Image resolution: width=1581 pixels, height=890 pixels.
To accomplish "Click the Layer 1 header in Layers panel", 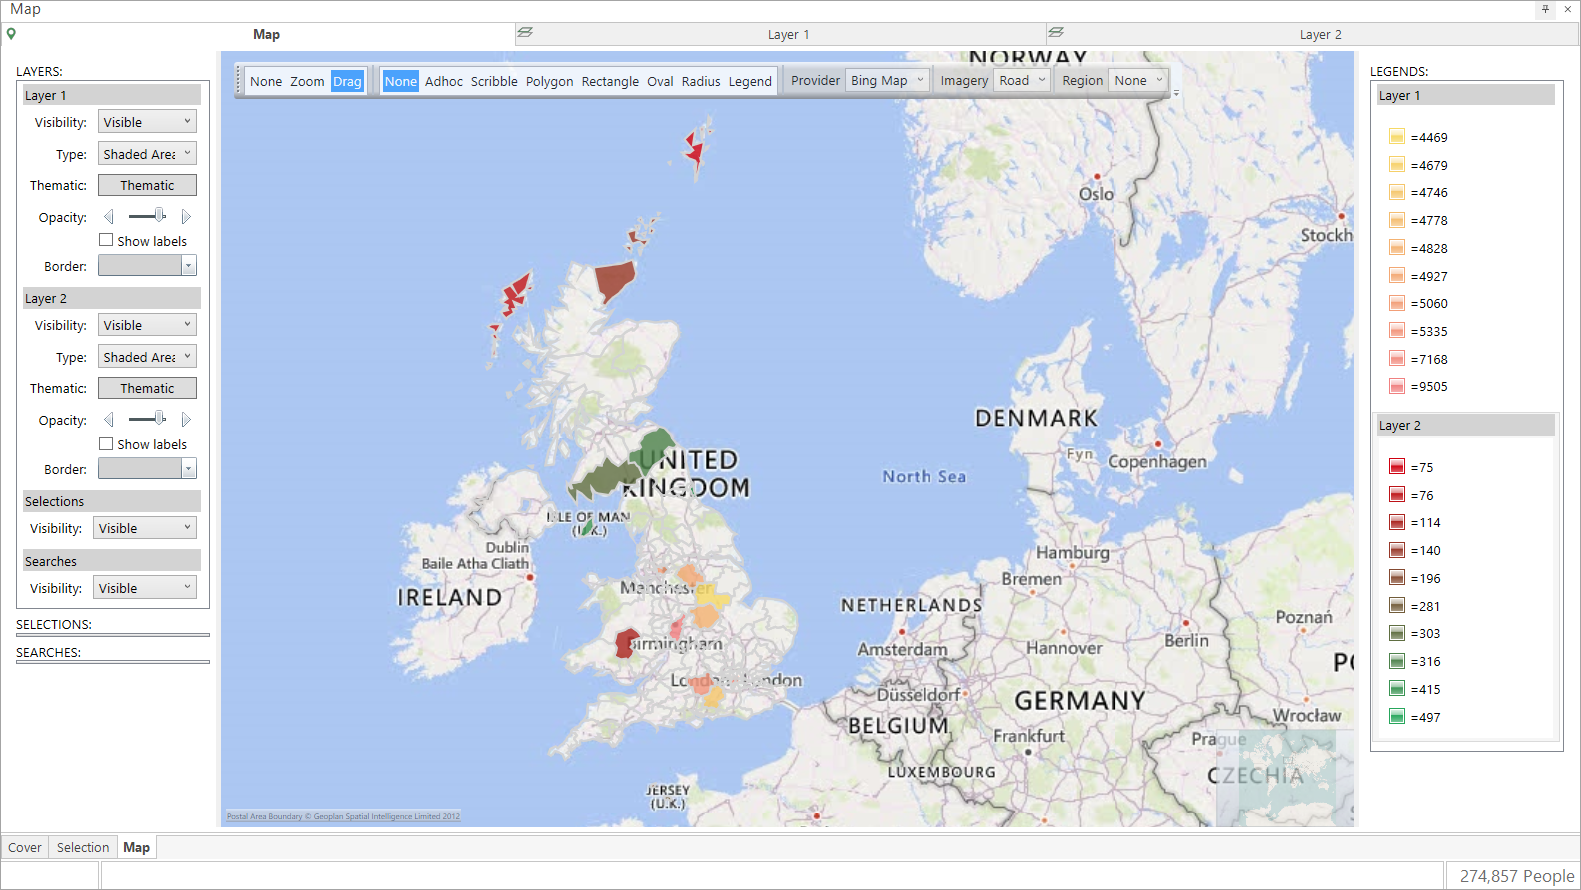I will pyautogui.click(x=111, y=95).
